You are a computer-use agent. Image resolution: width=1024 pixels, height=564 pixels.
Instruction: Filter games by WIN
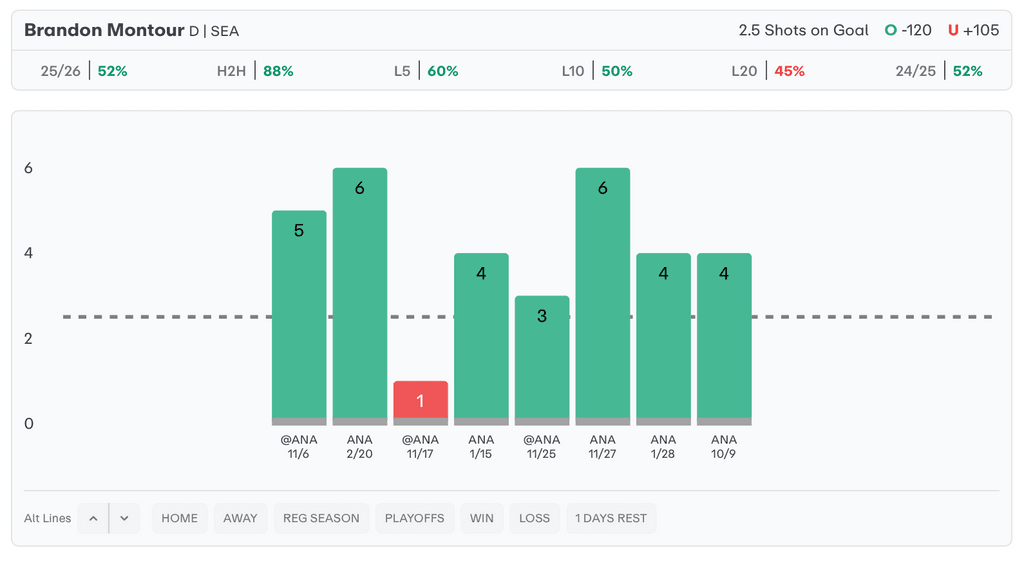(482, 518)
